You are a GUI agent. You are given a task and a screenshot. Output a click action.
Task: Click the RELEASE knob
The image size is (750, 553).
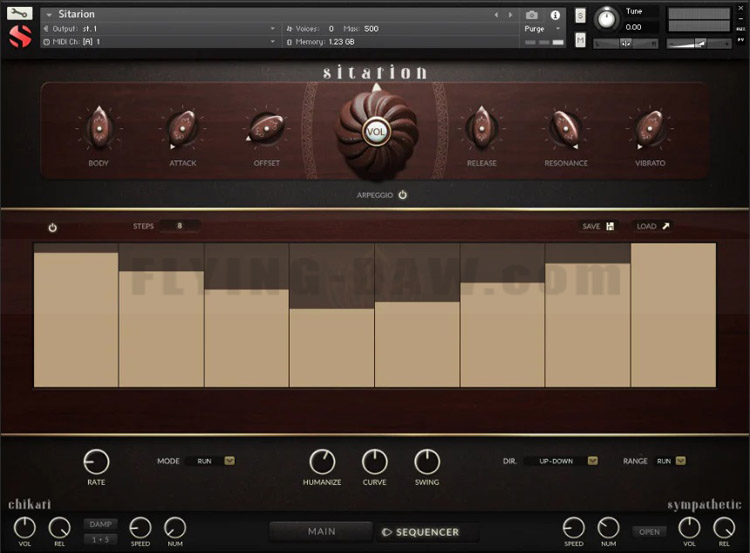(x=482, y=128)
